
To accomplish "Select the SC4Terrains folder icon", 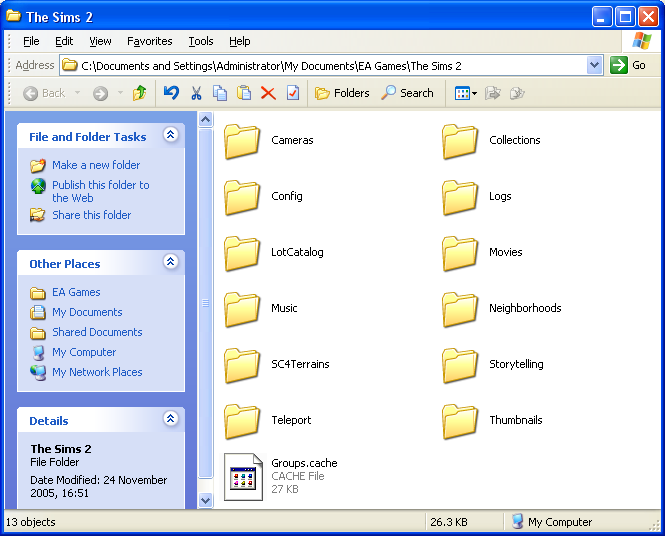I will coord(242,365).
